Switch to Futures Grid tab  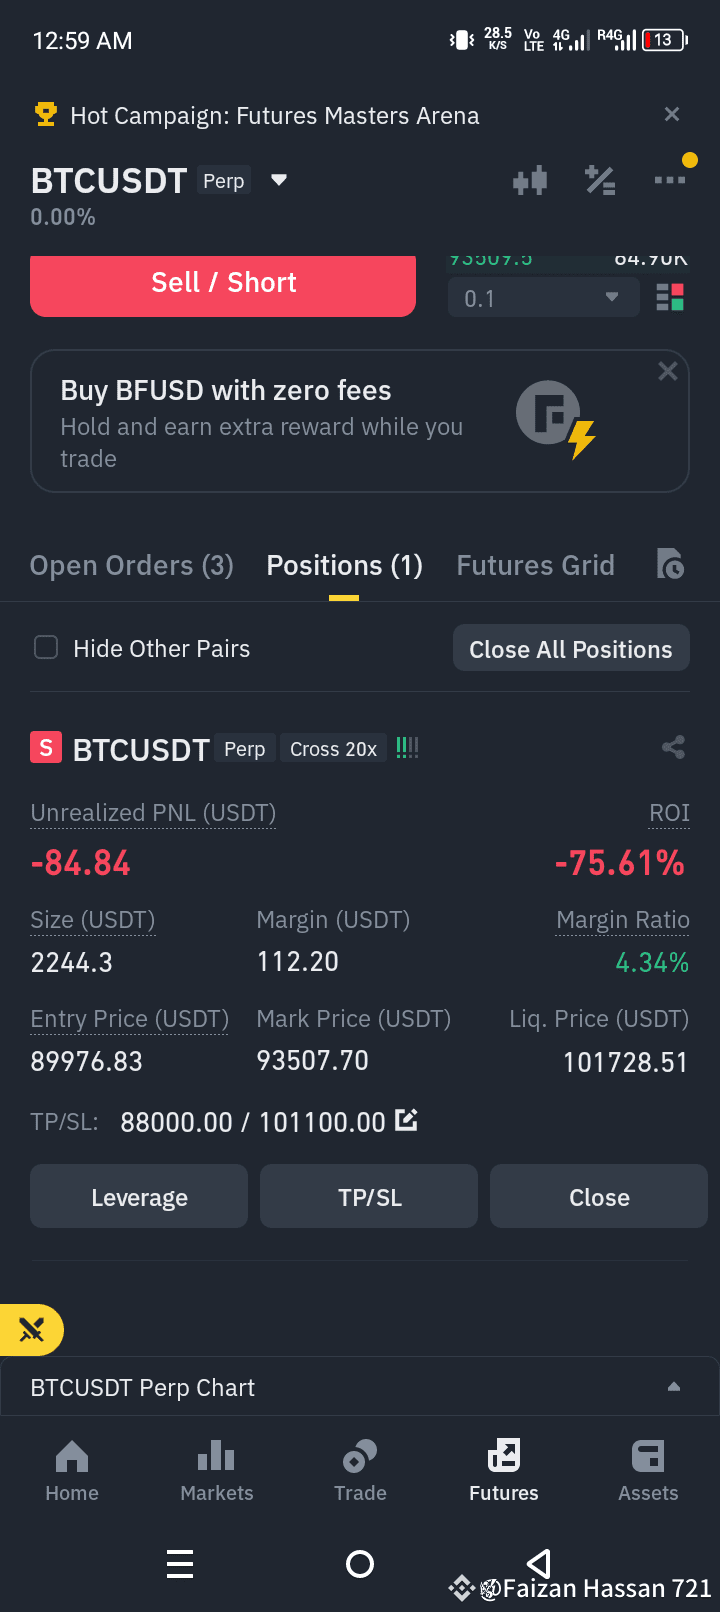(536, 566)
